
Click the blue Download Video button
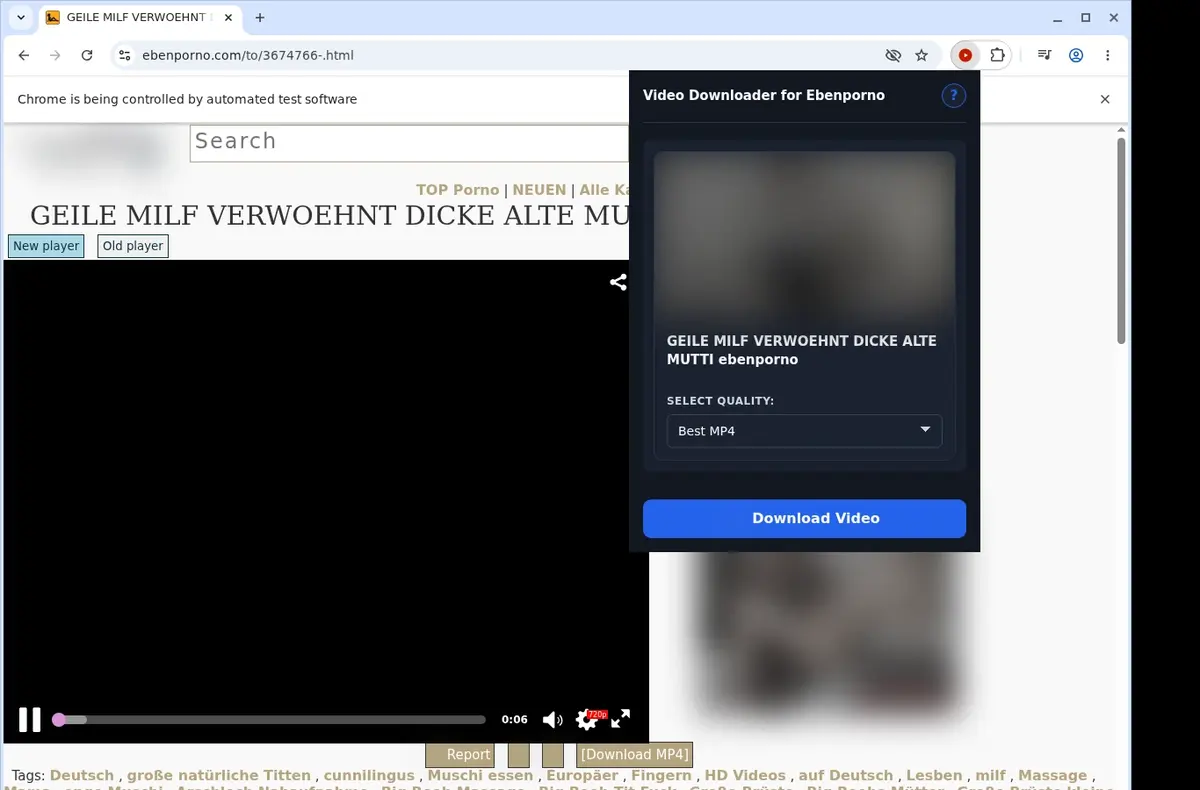(x=804, y=518)
